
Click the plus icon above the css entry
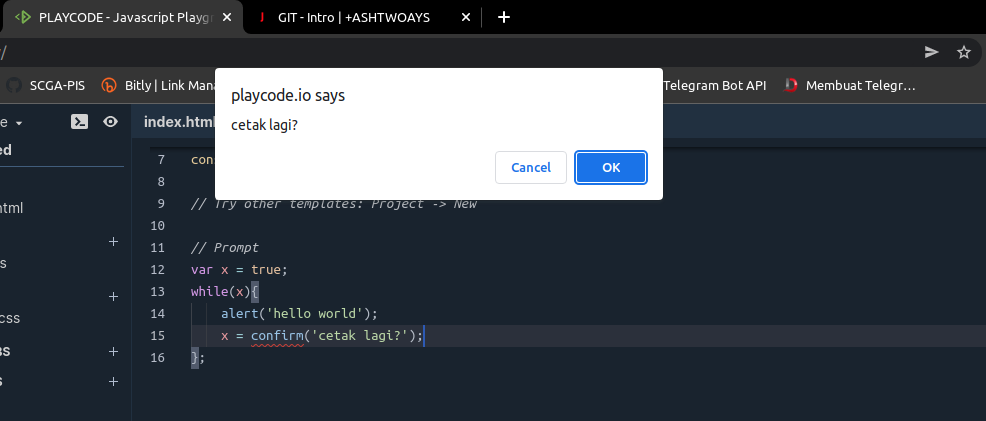tap(113, 297)
